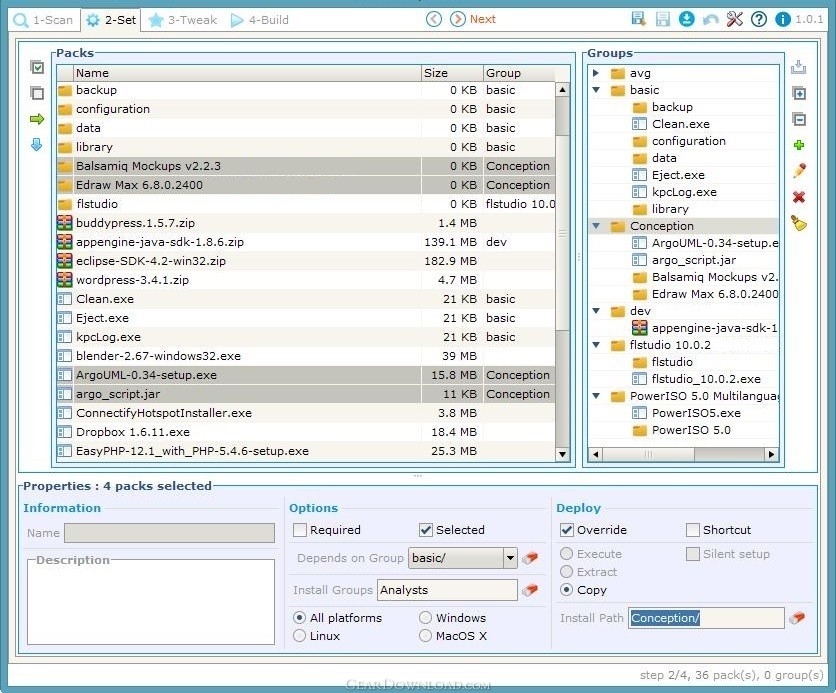Click the Install Groups input field
The height and width of the screenshot is (693, 836).
(x=447, y=590)
